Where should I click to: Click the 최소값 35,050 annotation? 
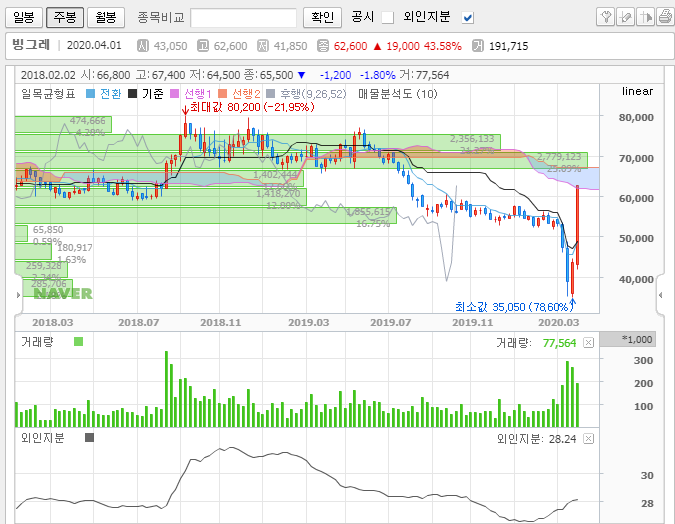pos(512,307)
